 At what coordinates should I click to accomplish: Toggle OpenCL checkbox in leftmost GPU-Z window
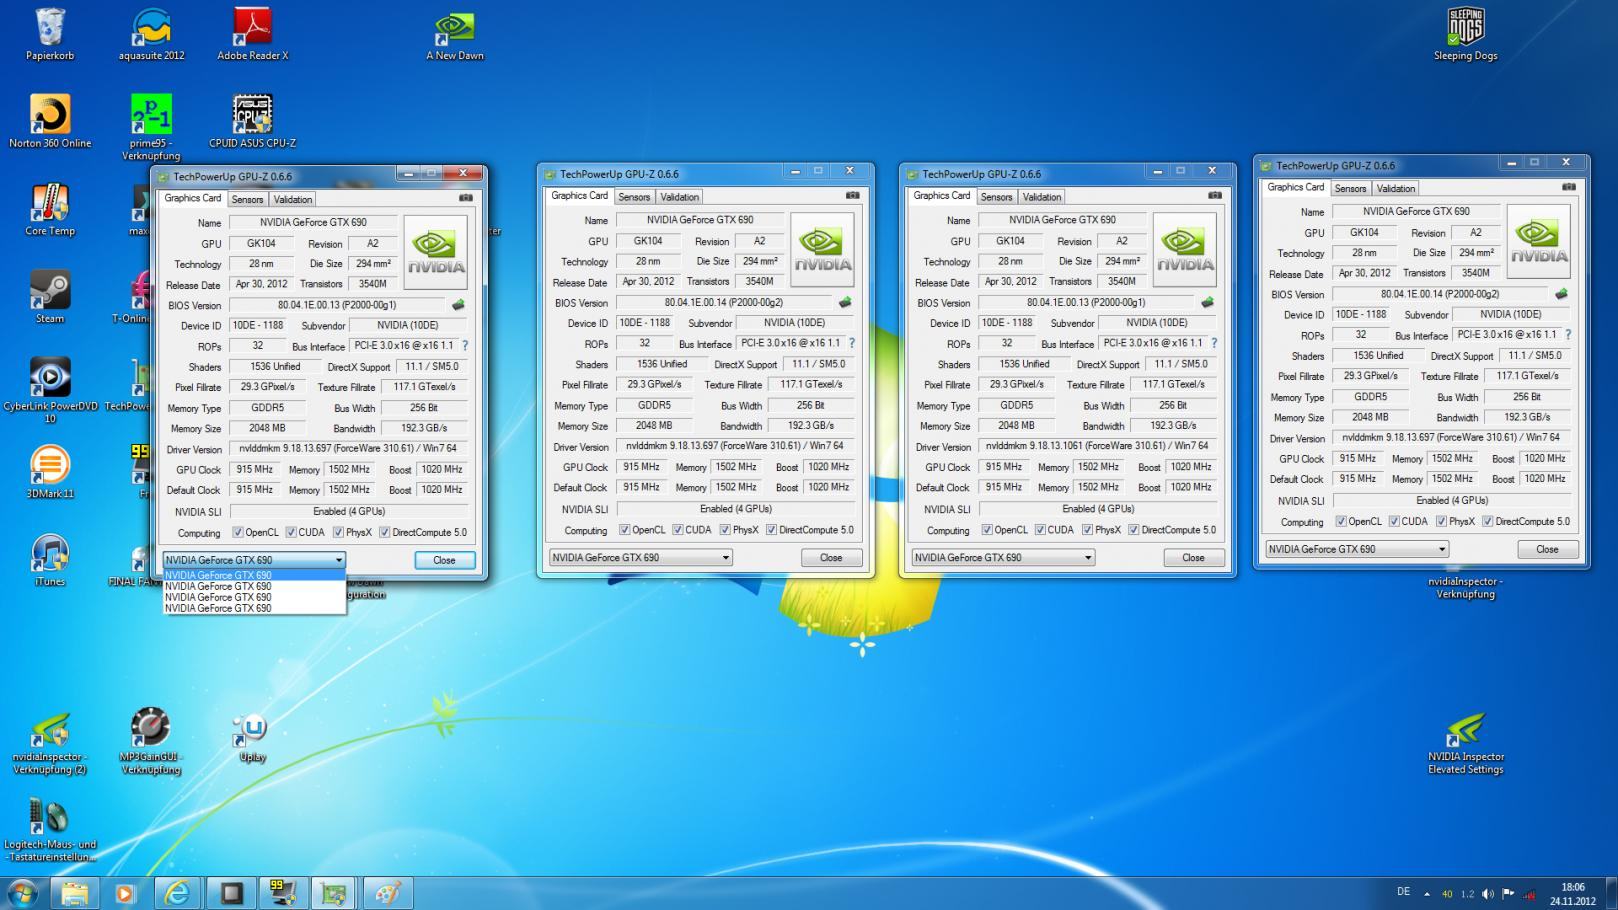tap(238, 533)
